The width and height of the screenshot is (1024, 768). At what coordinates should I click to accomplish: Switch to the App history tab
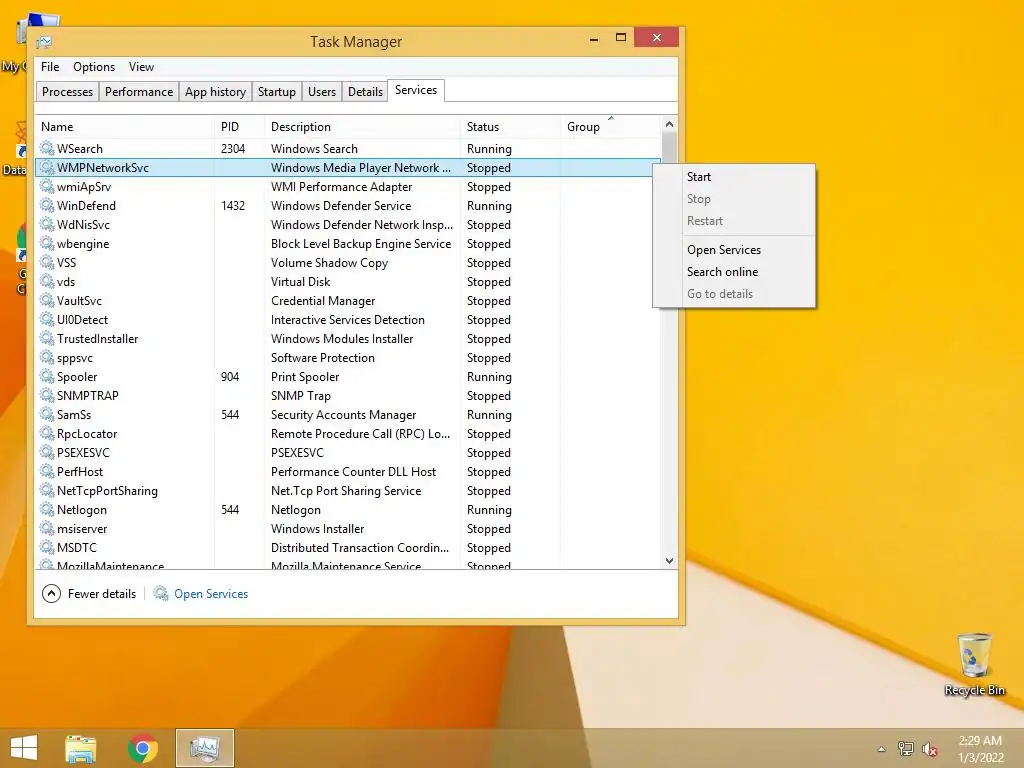point(216,91)
